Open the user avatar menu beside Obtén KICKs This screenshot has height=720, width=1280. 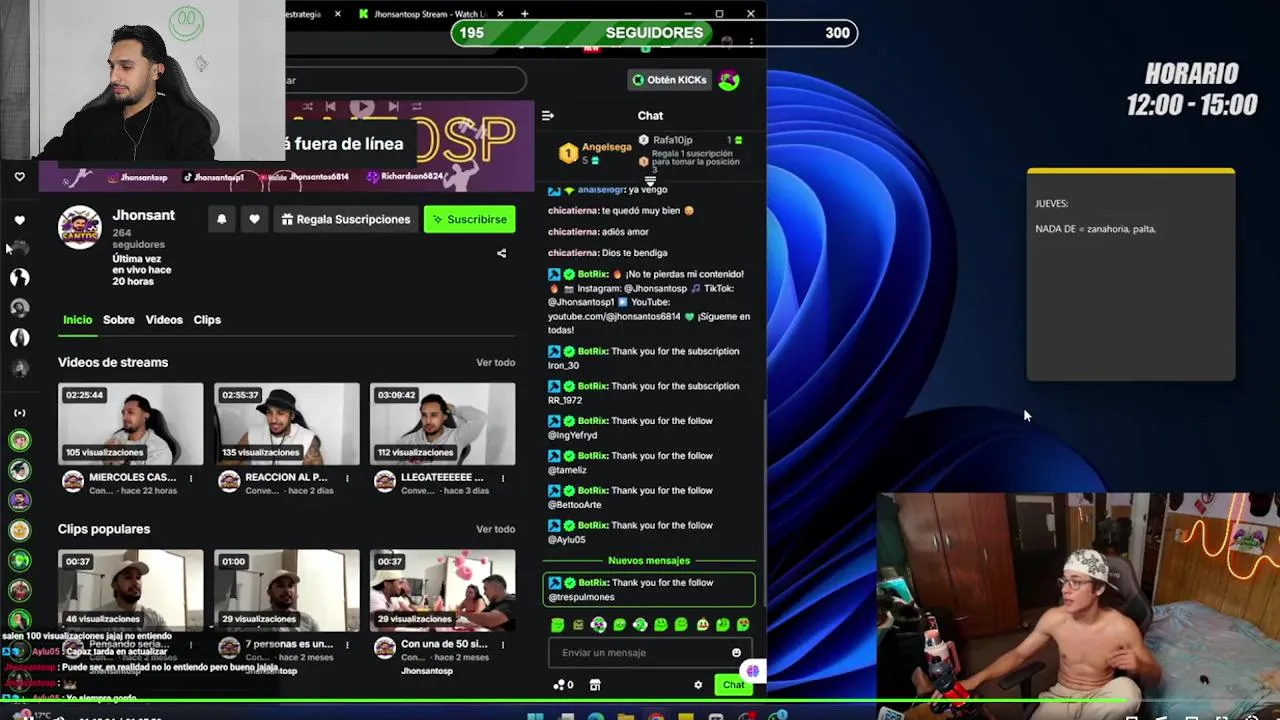[x=729, y=80]
